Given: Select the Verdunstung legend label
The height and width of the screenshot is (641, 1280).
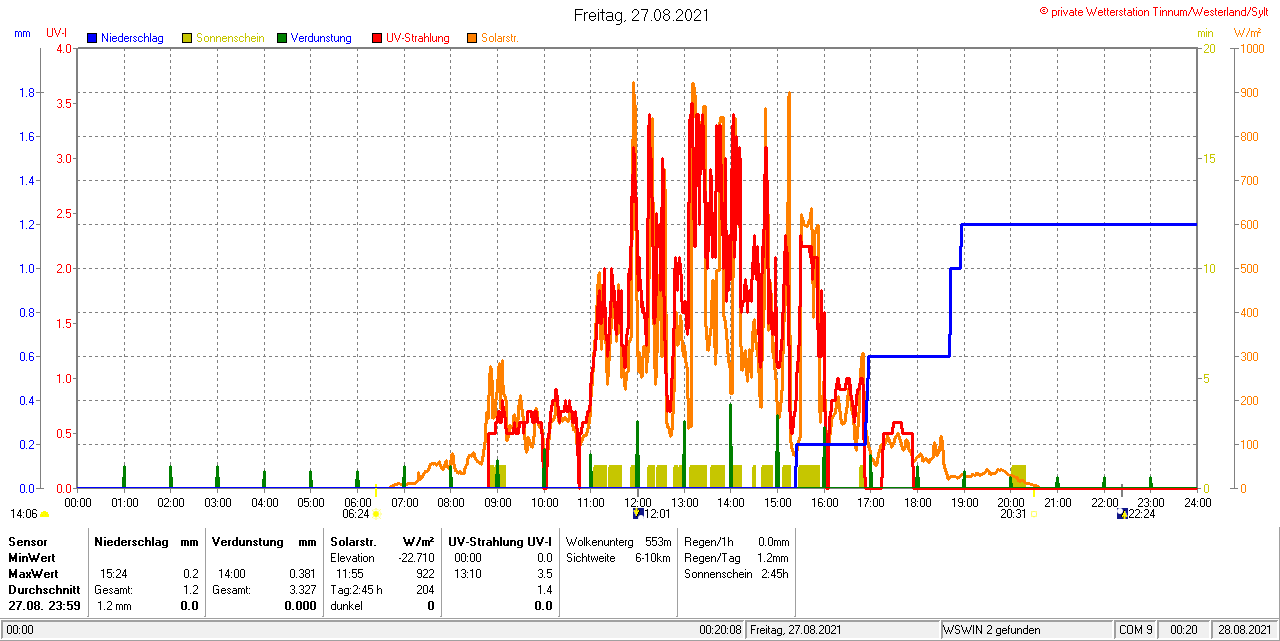Looking at the screenshot, I should point(321,38).
